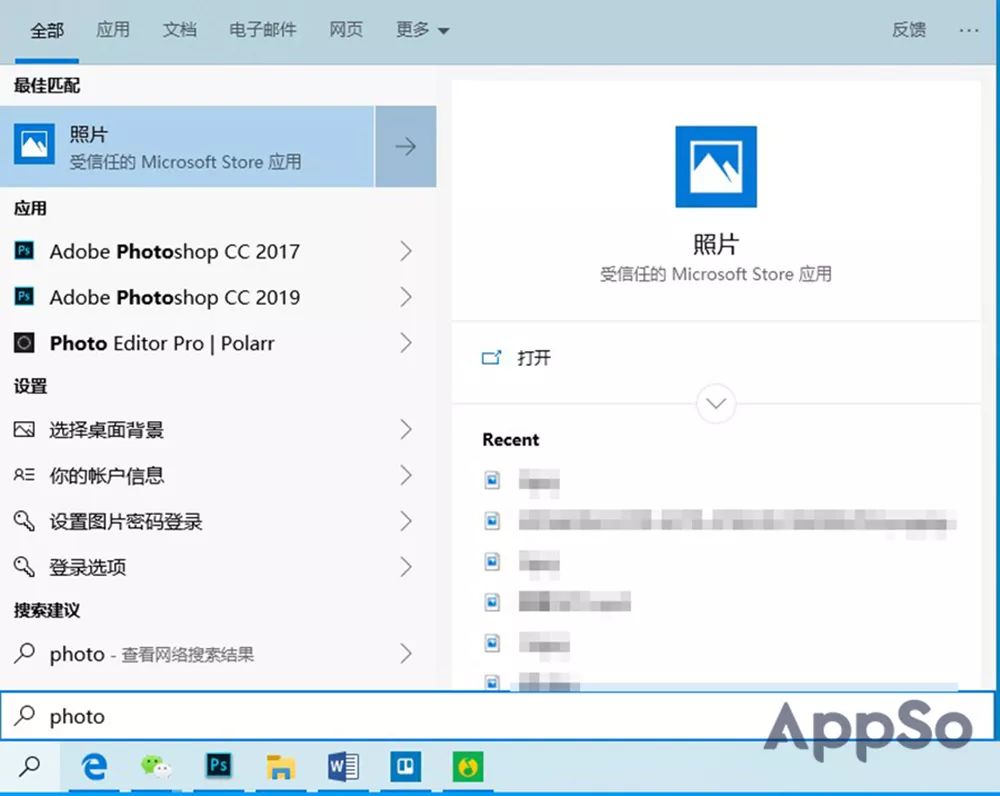Expand Adobe Photoshop CC 2017 chevron
The width and height of the screenshot is (1000, 796).
(406, 251)
